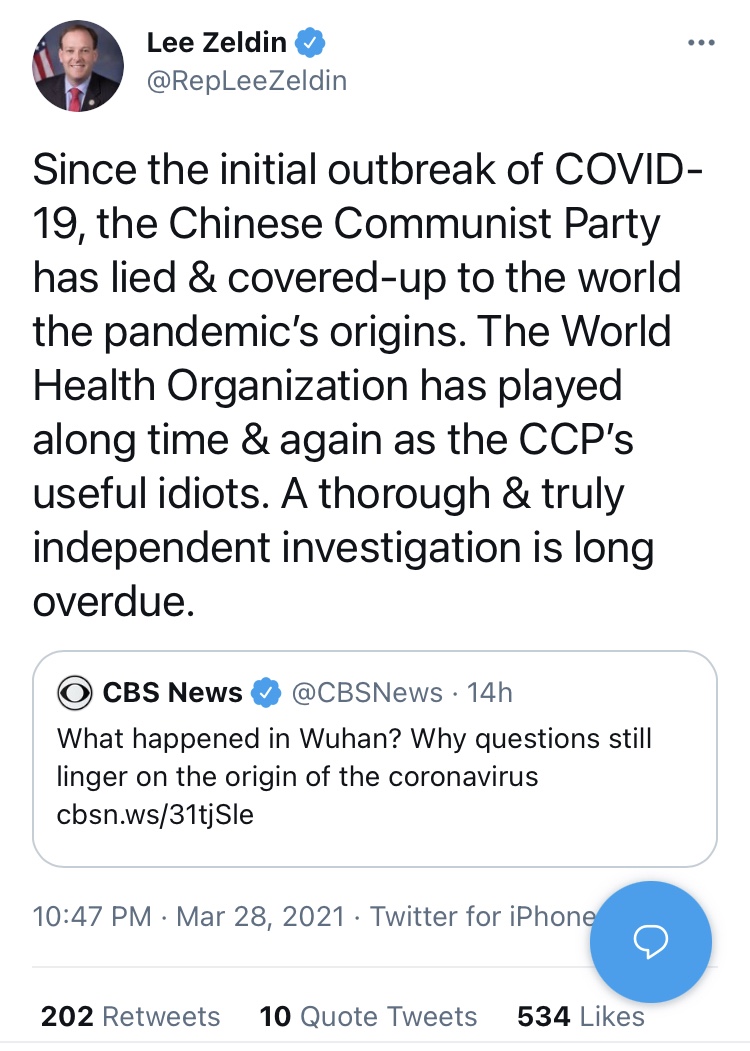Viewport: 750px width, 1051px height.
Task: Tap the verified badge beside Lee Zeldin
Action: click(311, 43)
